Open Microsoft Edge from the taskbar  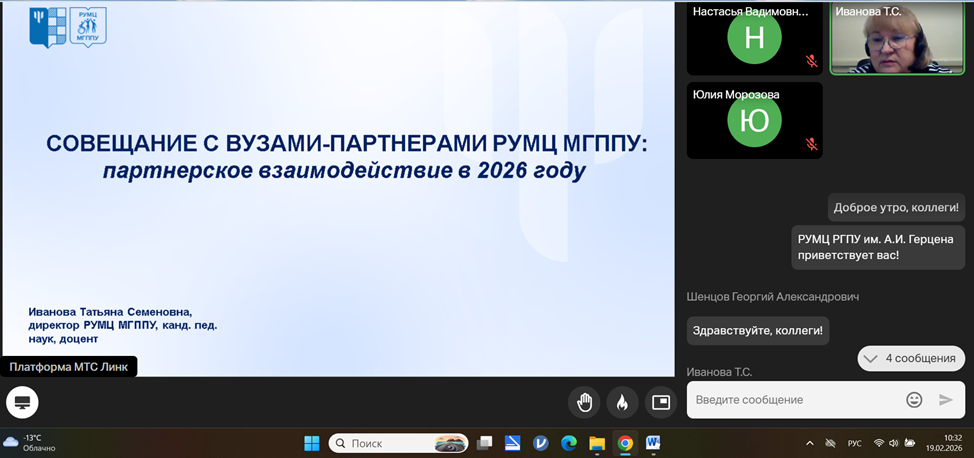click(569, 443)
